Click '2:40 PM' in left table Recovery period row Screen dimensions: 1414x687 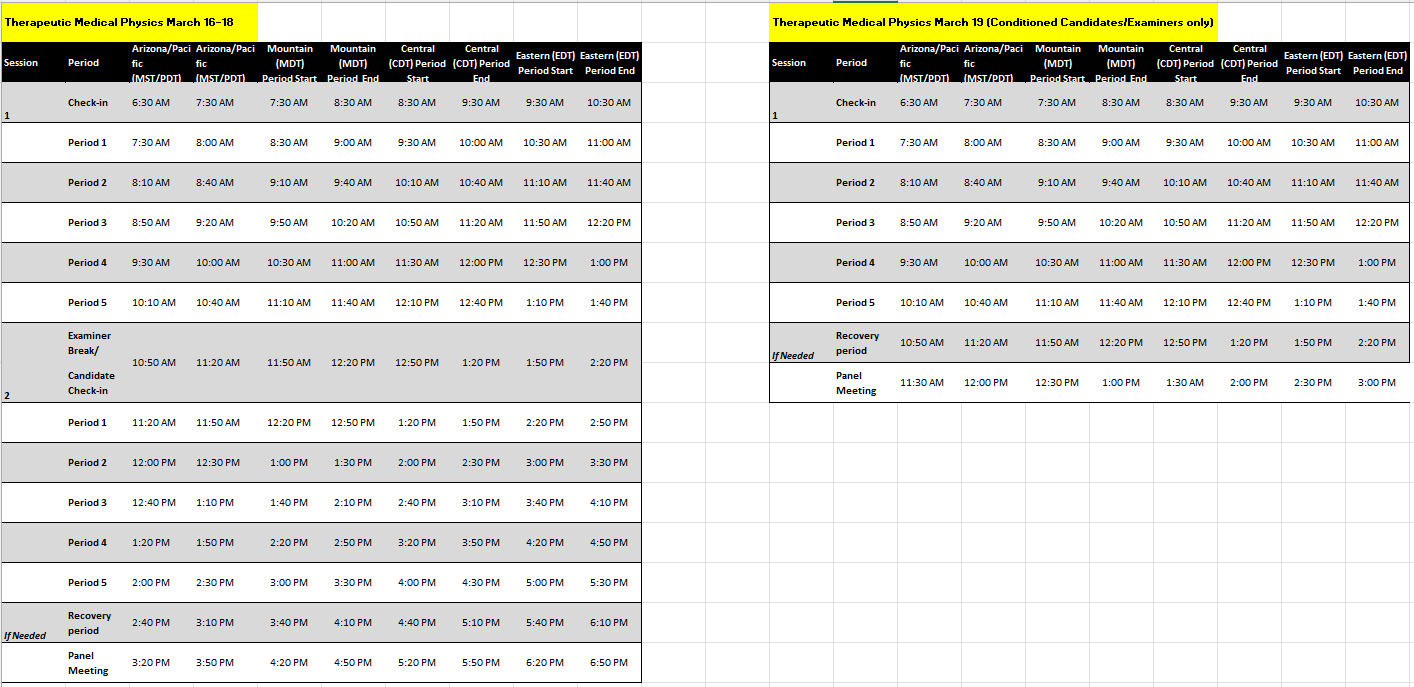(x=151, y=623)
